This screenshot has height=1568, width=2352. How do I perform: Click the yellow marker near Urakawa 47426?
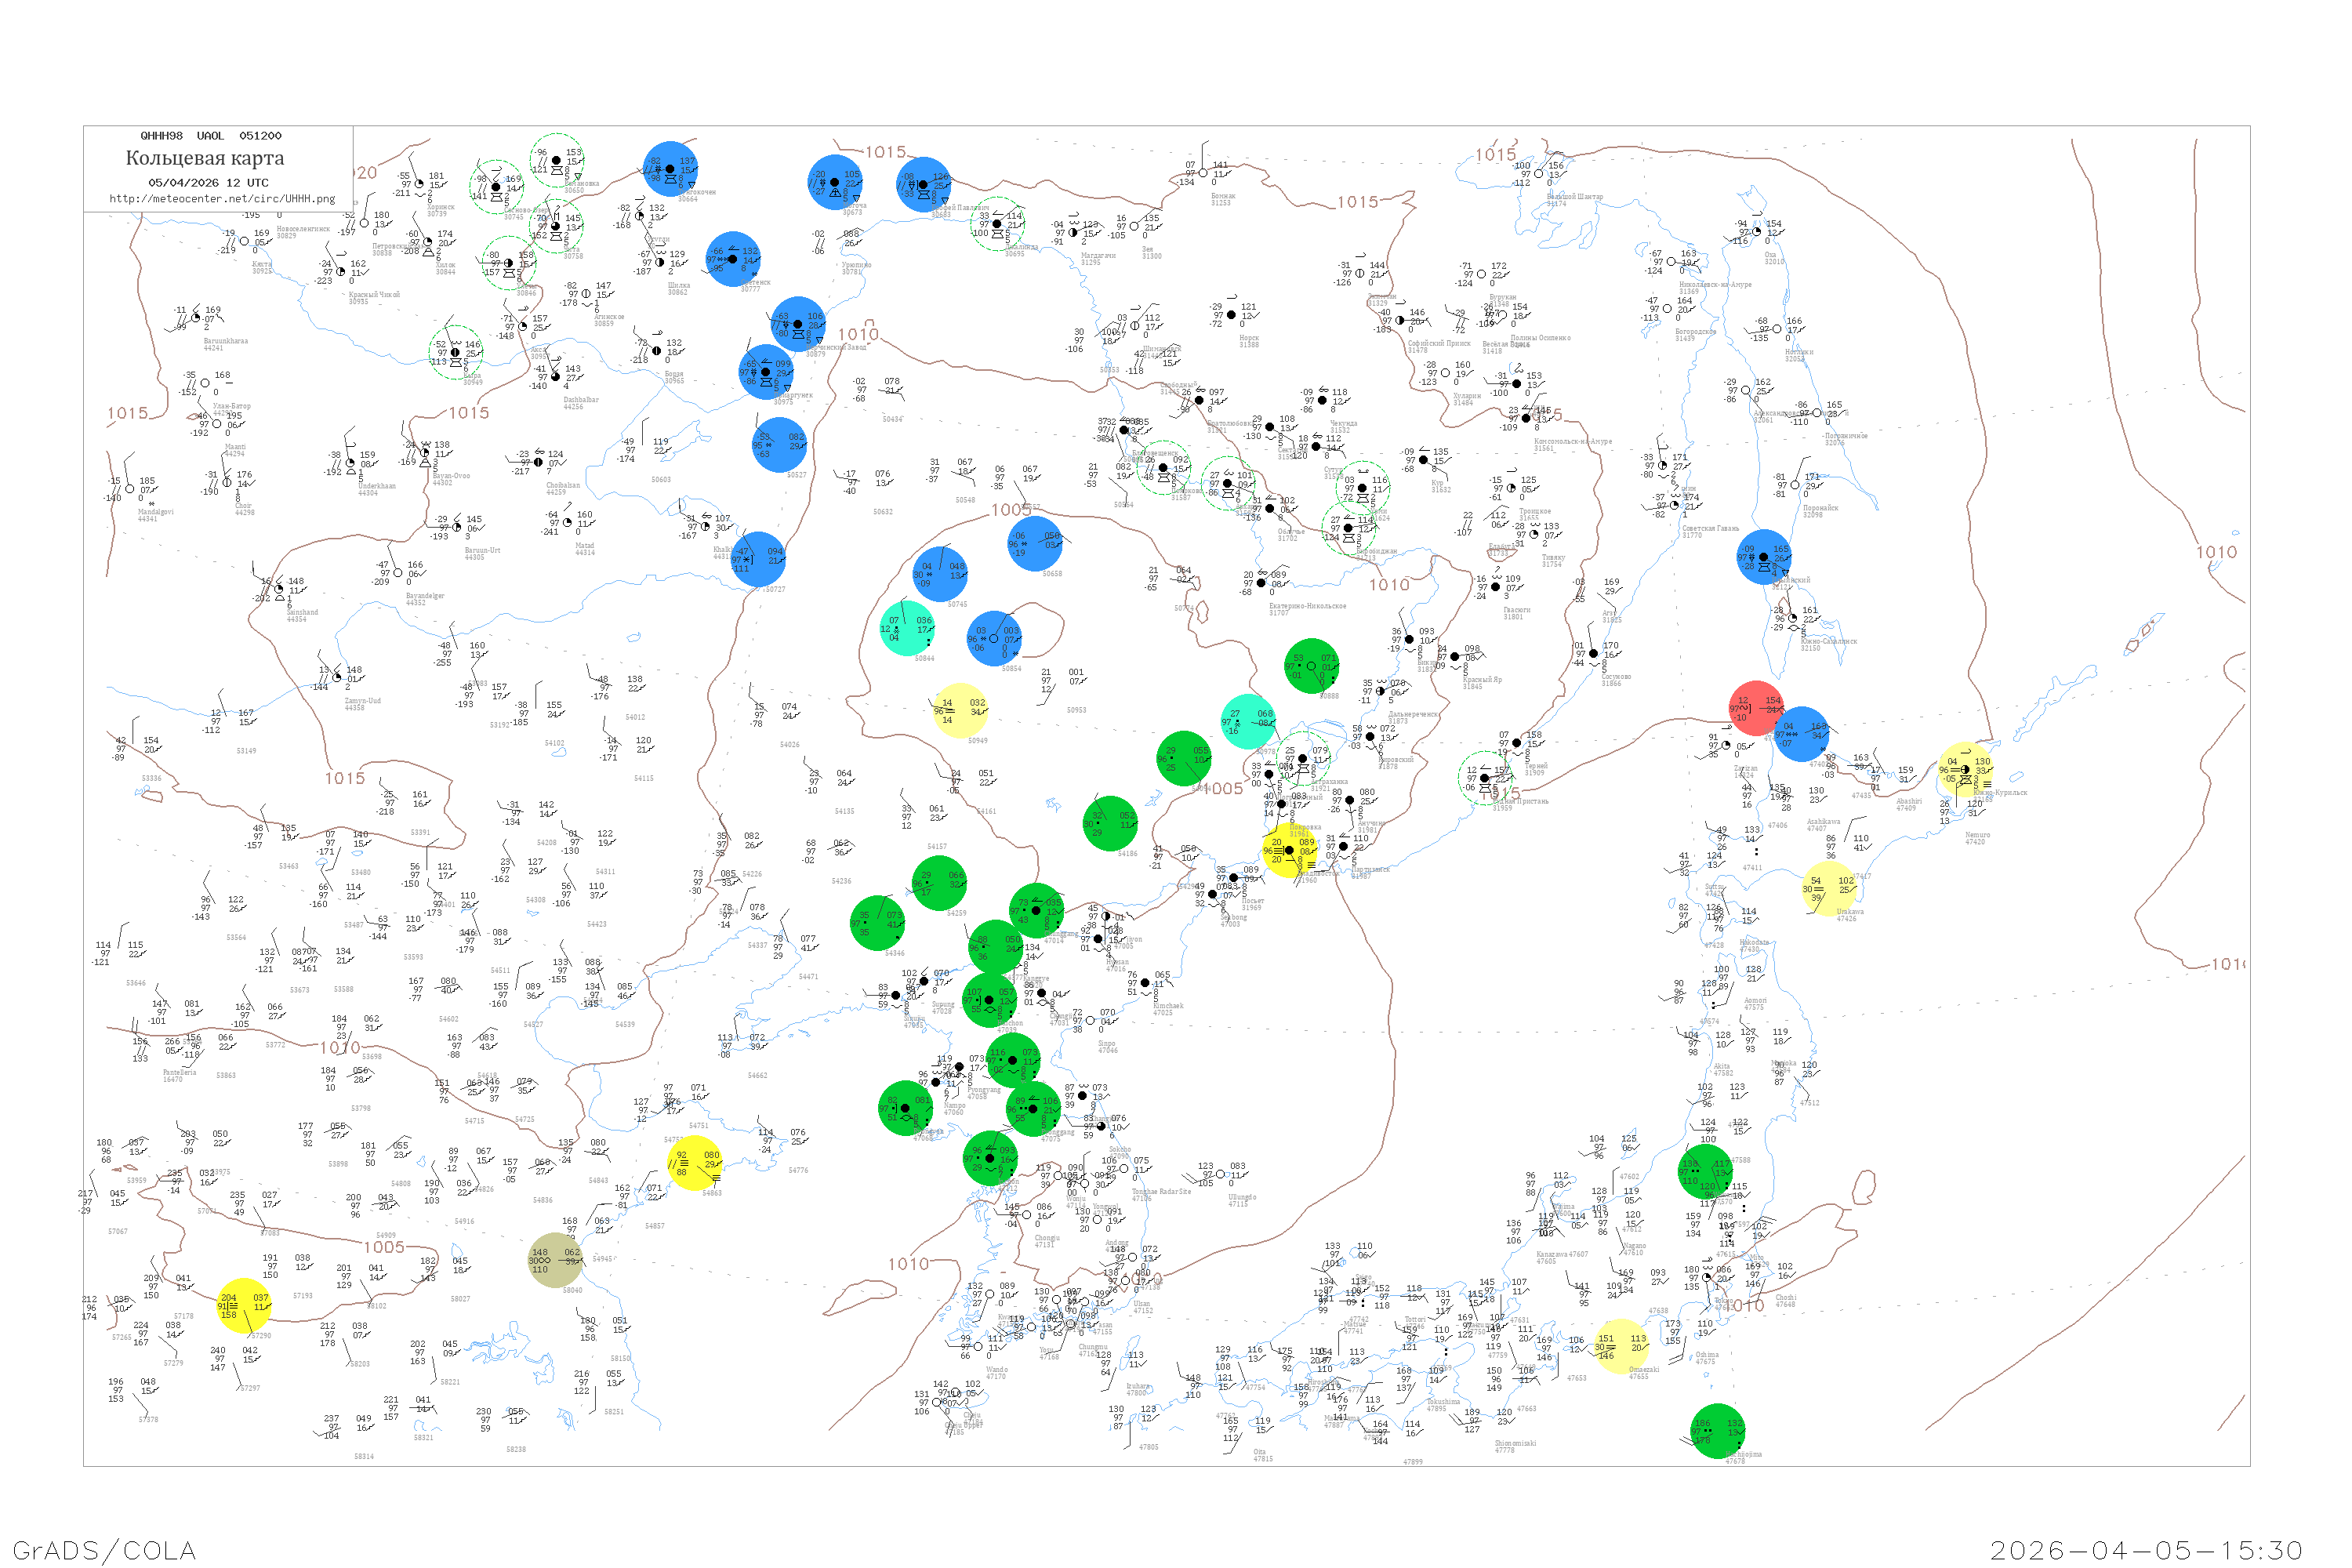point(1829,888)
